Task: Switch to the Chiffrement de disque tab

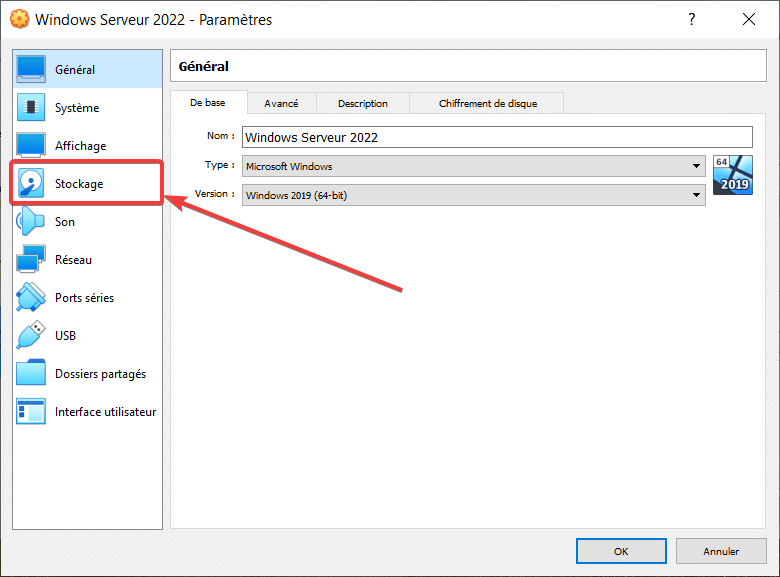Action: tap(488, 103)
